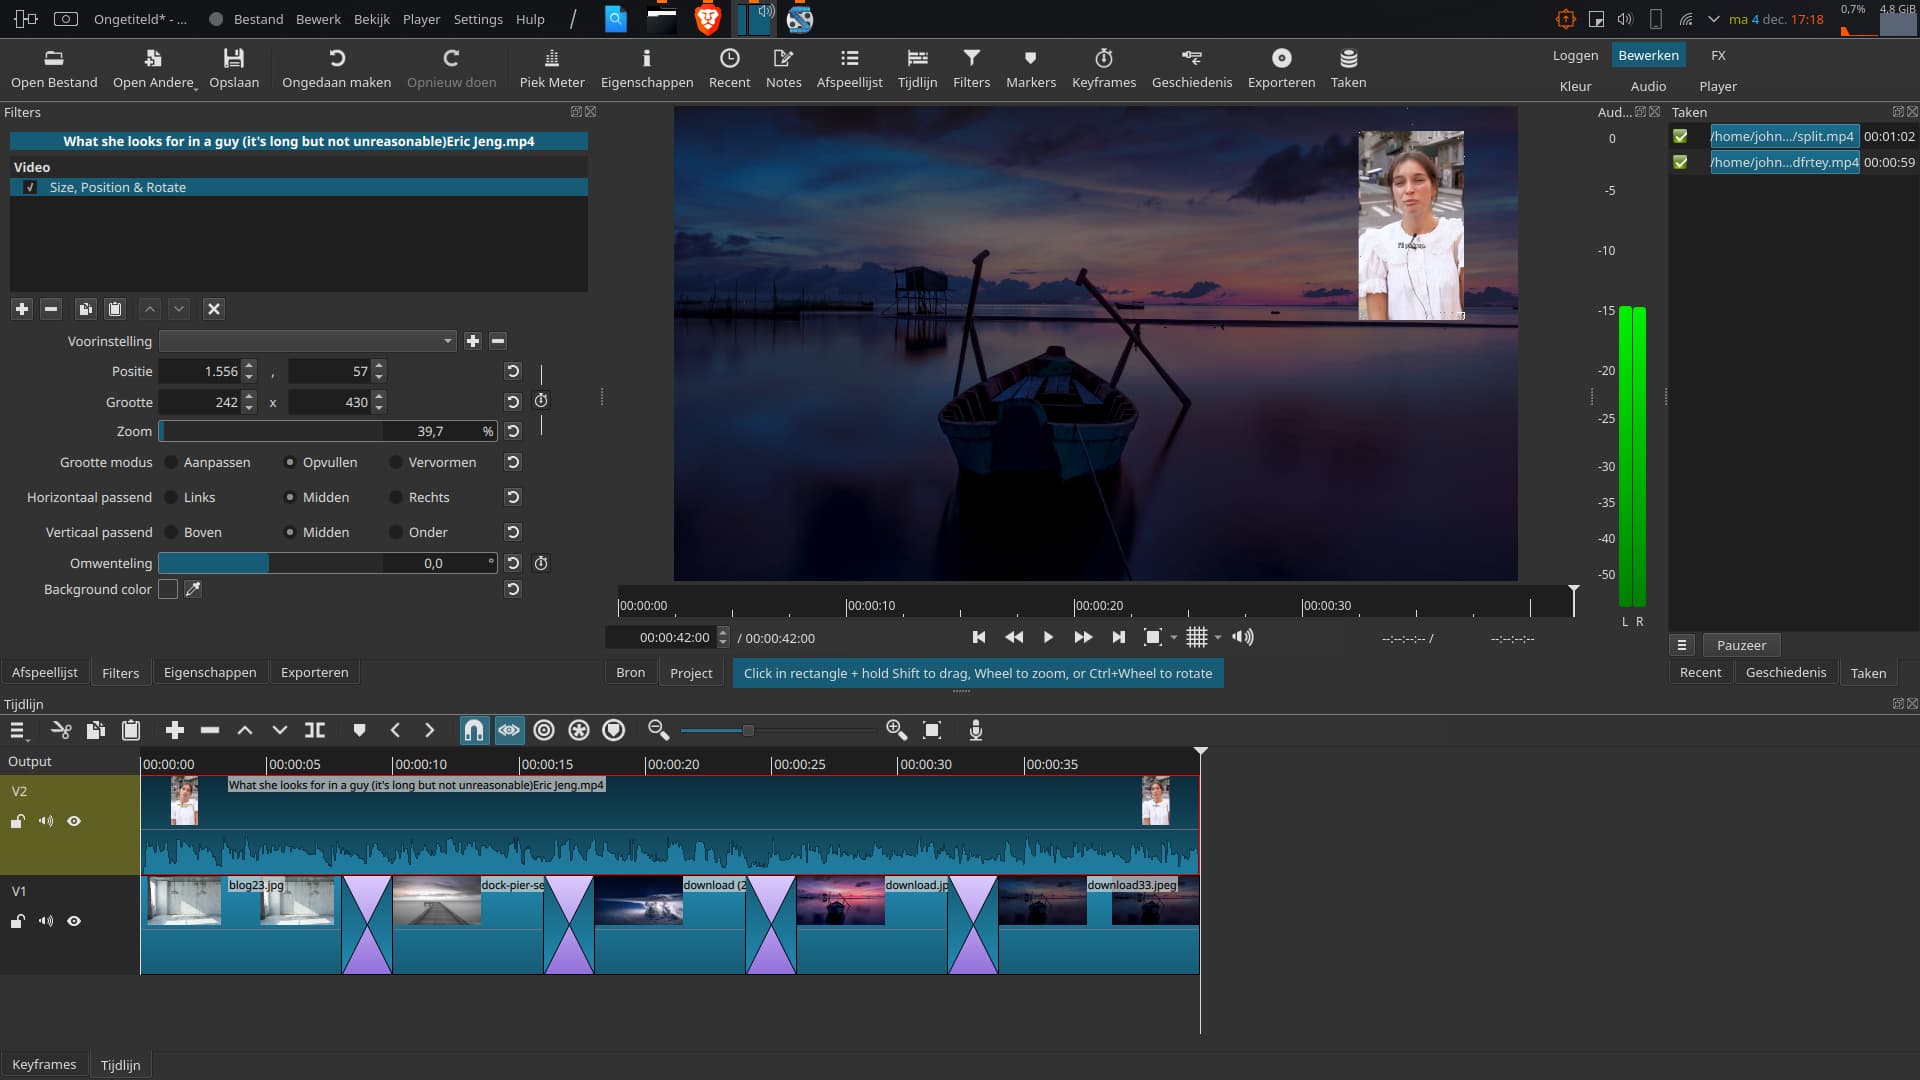Click record audio microphone icon
Screen dimensions: 1920x1080
point(976,731)
